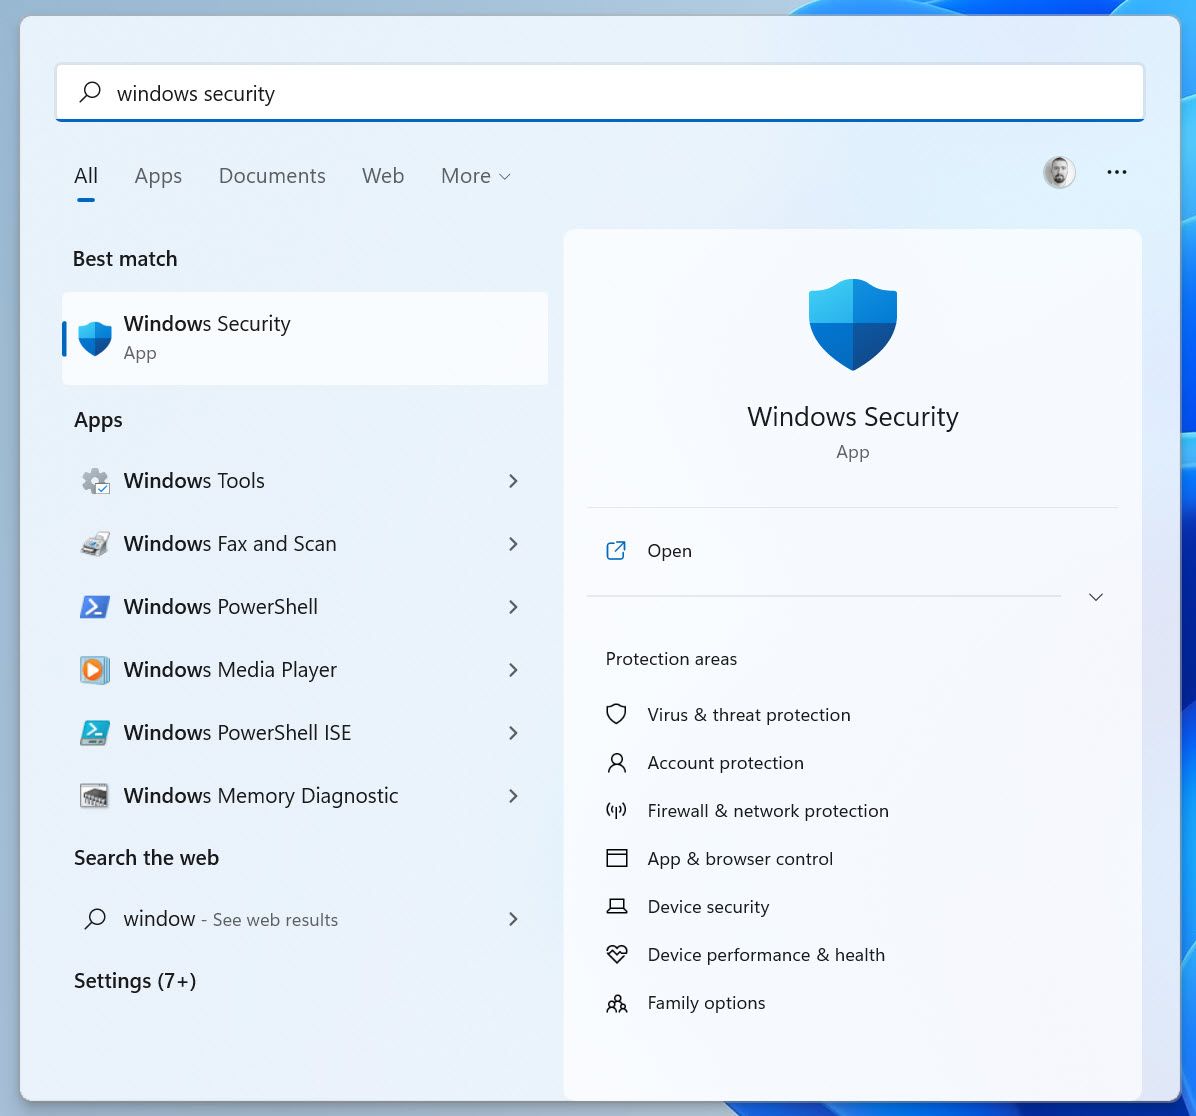Click the App & browser control window icon

coord(616,858)
